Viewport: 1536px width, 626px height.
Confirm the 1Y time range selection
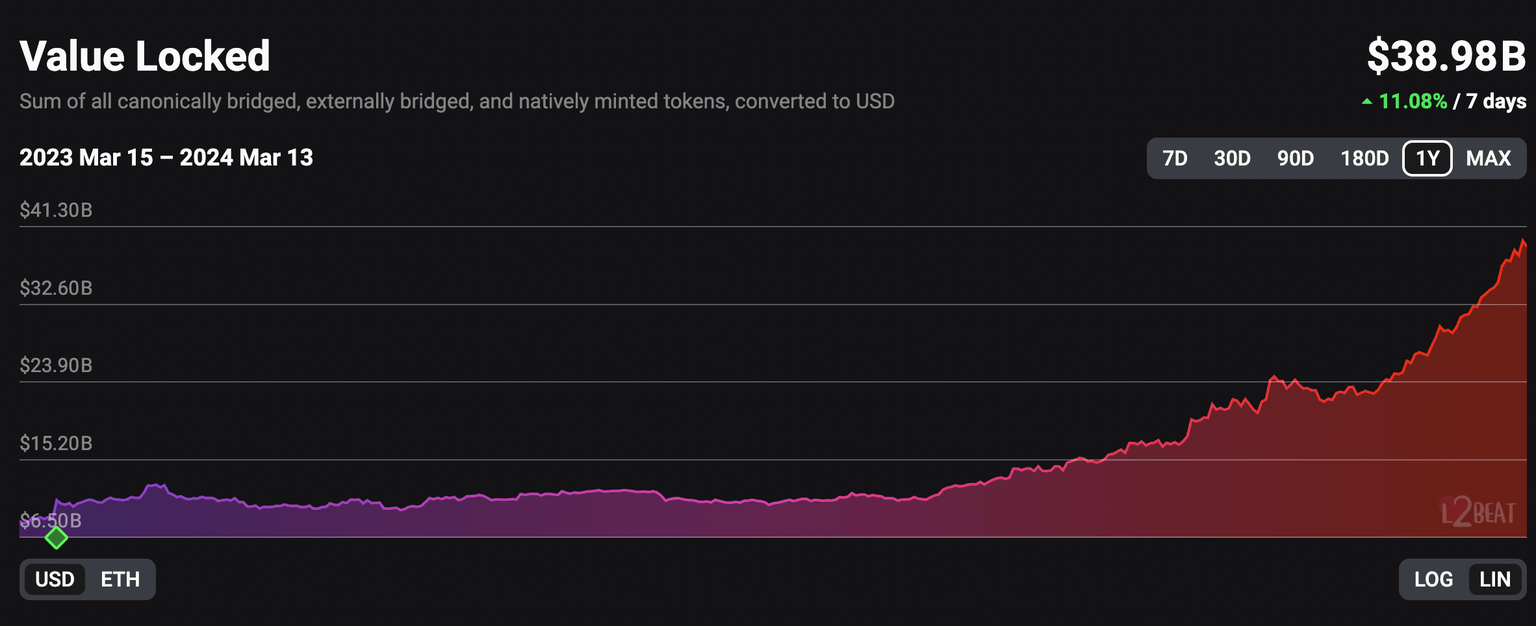(x=1426, y=158)
